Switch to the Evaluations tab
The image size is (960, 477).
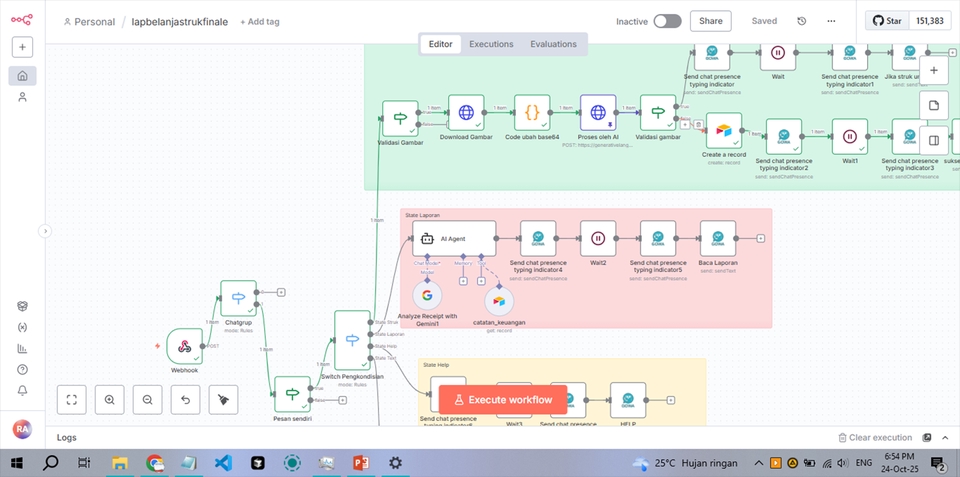(x=553, y=44)
